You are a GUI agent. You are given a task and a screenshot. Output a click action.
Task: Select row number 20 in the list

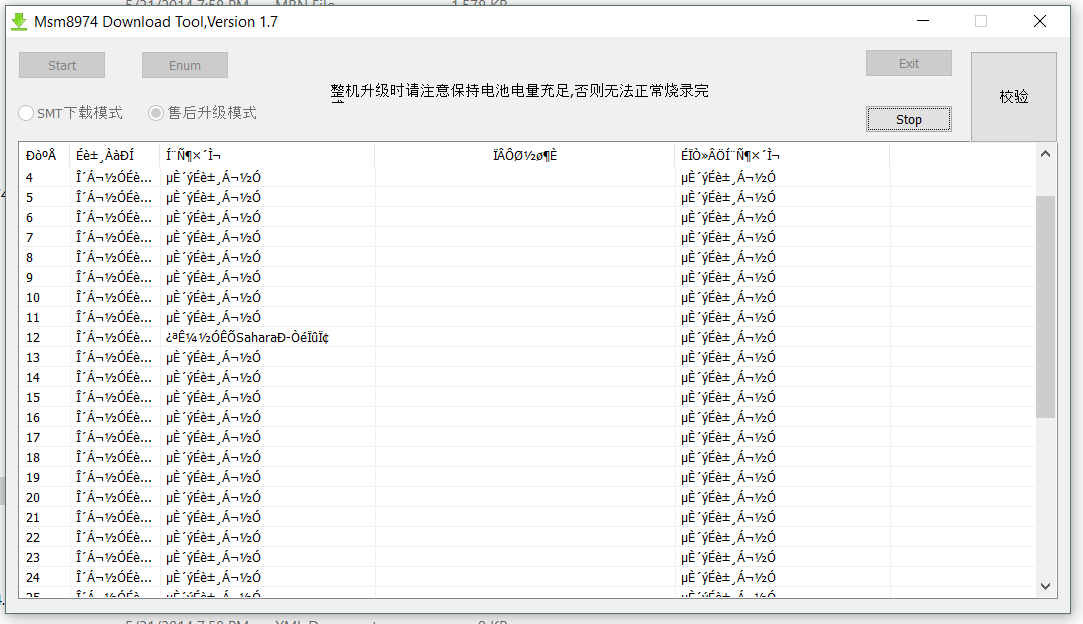click(x=527, y=498)
